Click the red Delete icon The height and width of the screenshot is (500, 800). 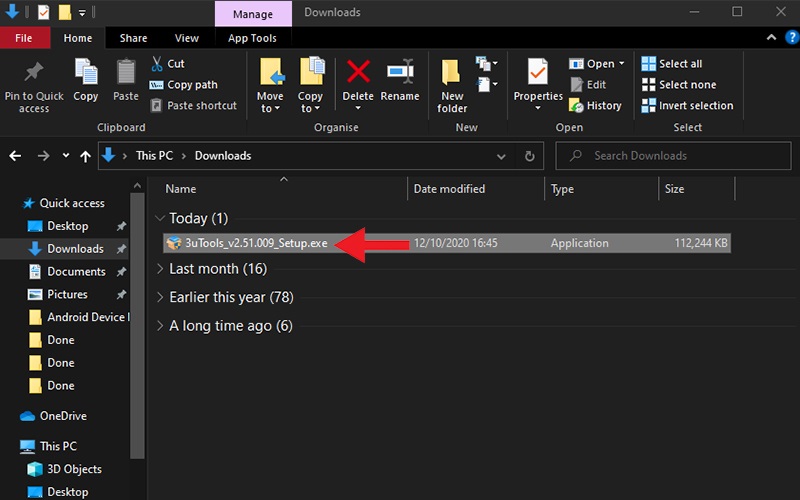tap(358, 71)
